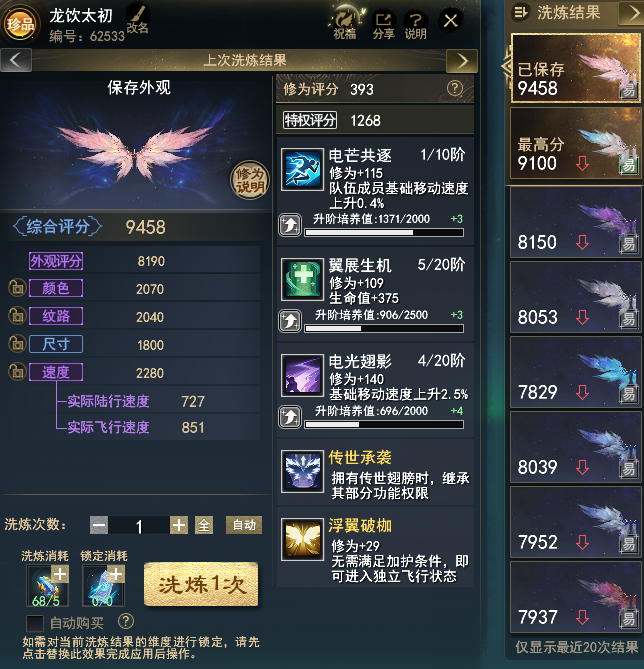Go to next result with right arrow

(462, 61)
